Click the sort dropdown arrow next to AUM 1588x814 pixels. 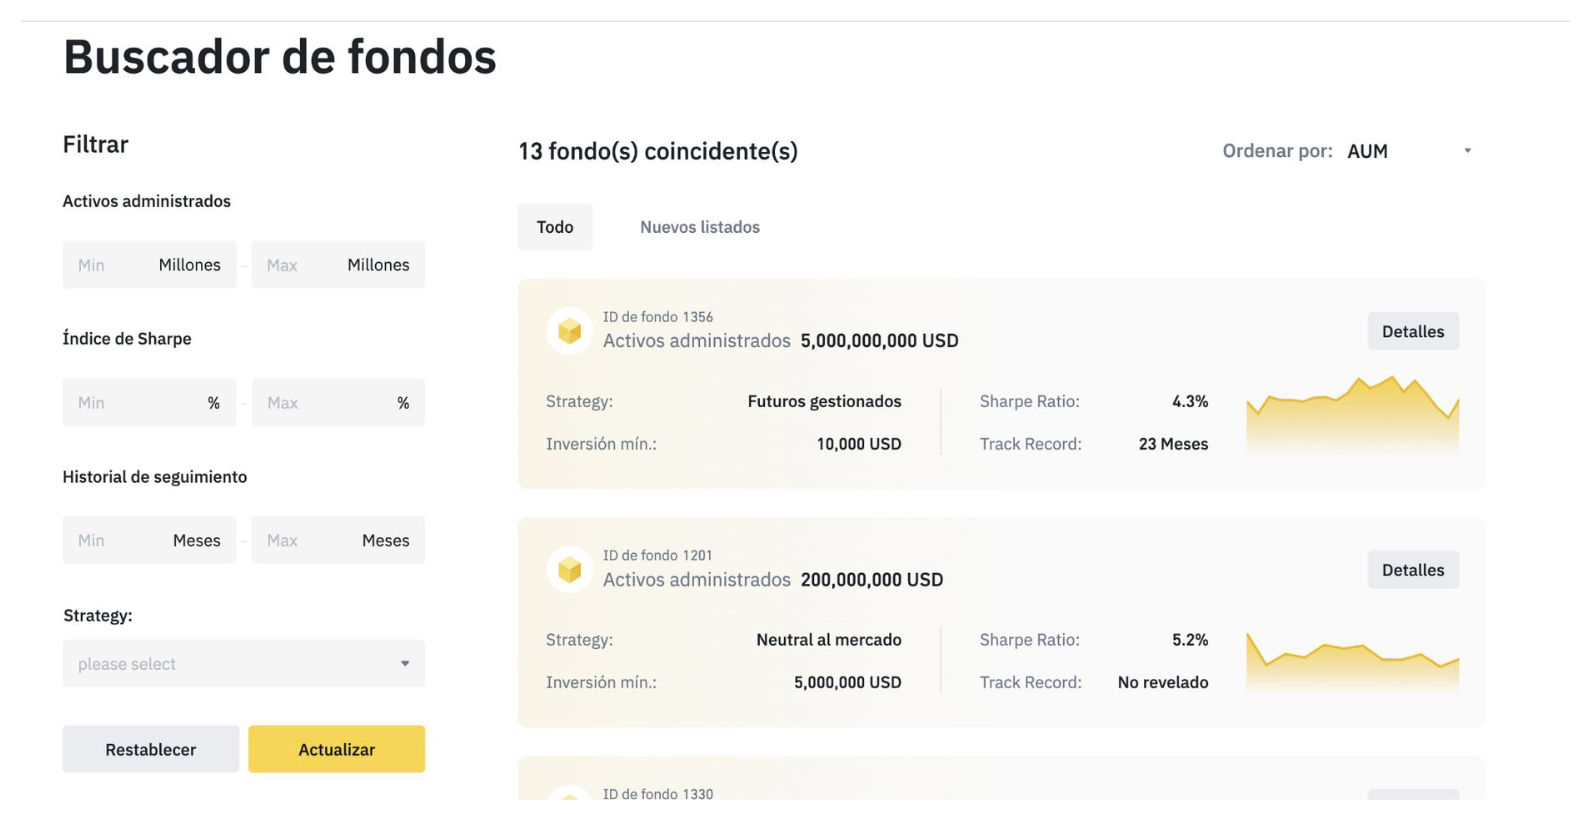1467,151
